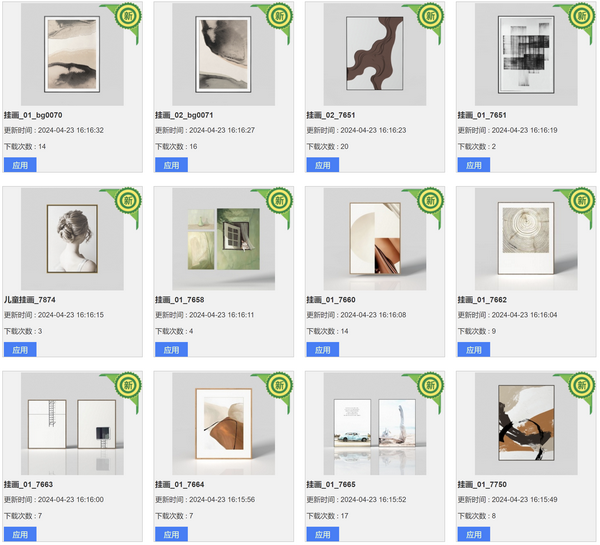Image resolution: width=600 pixels, height=545 pixels.
Task: Click the 挂画_01_7665 title text
Action: [x=331, y=485]
